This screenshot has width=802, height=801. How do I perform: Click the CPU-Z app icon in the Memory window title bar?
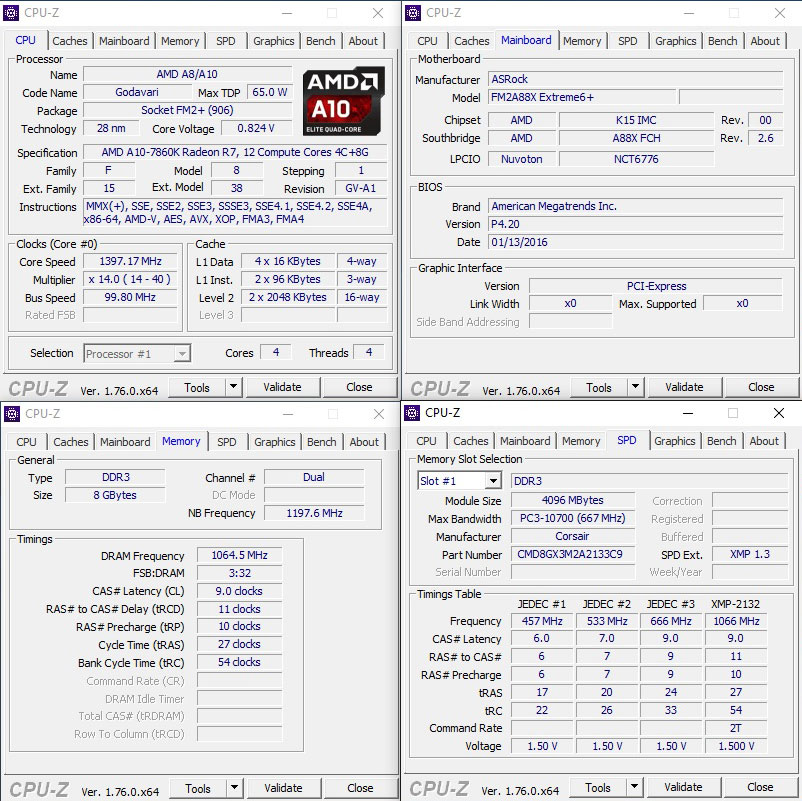tap(12, 414)
